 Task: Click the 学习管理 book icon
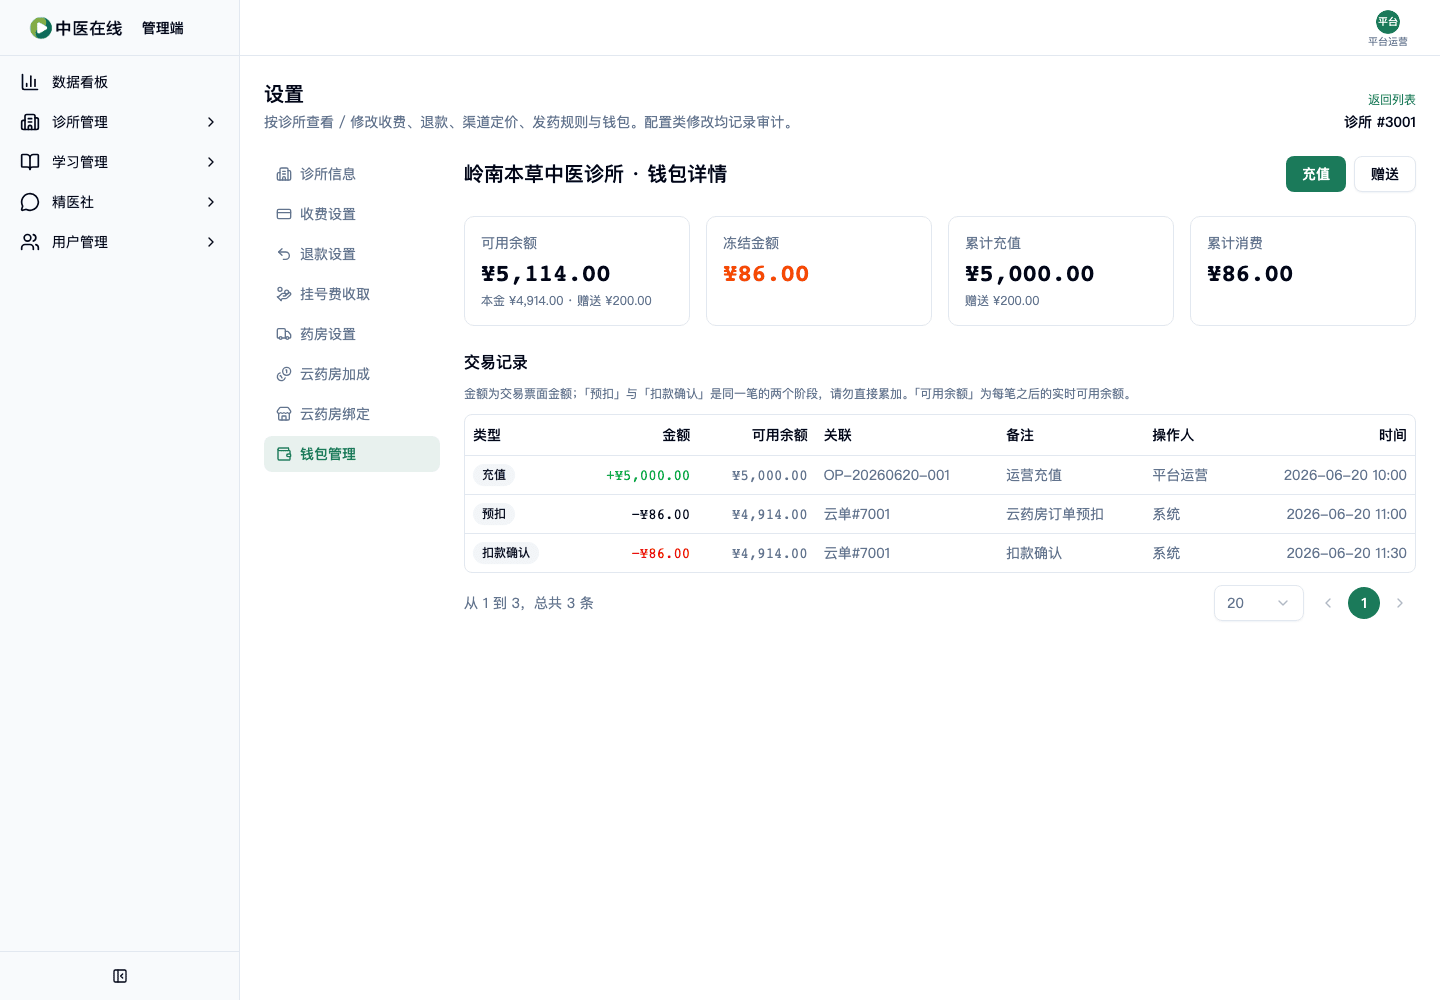(30, 162)
